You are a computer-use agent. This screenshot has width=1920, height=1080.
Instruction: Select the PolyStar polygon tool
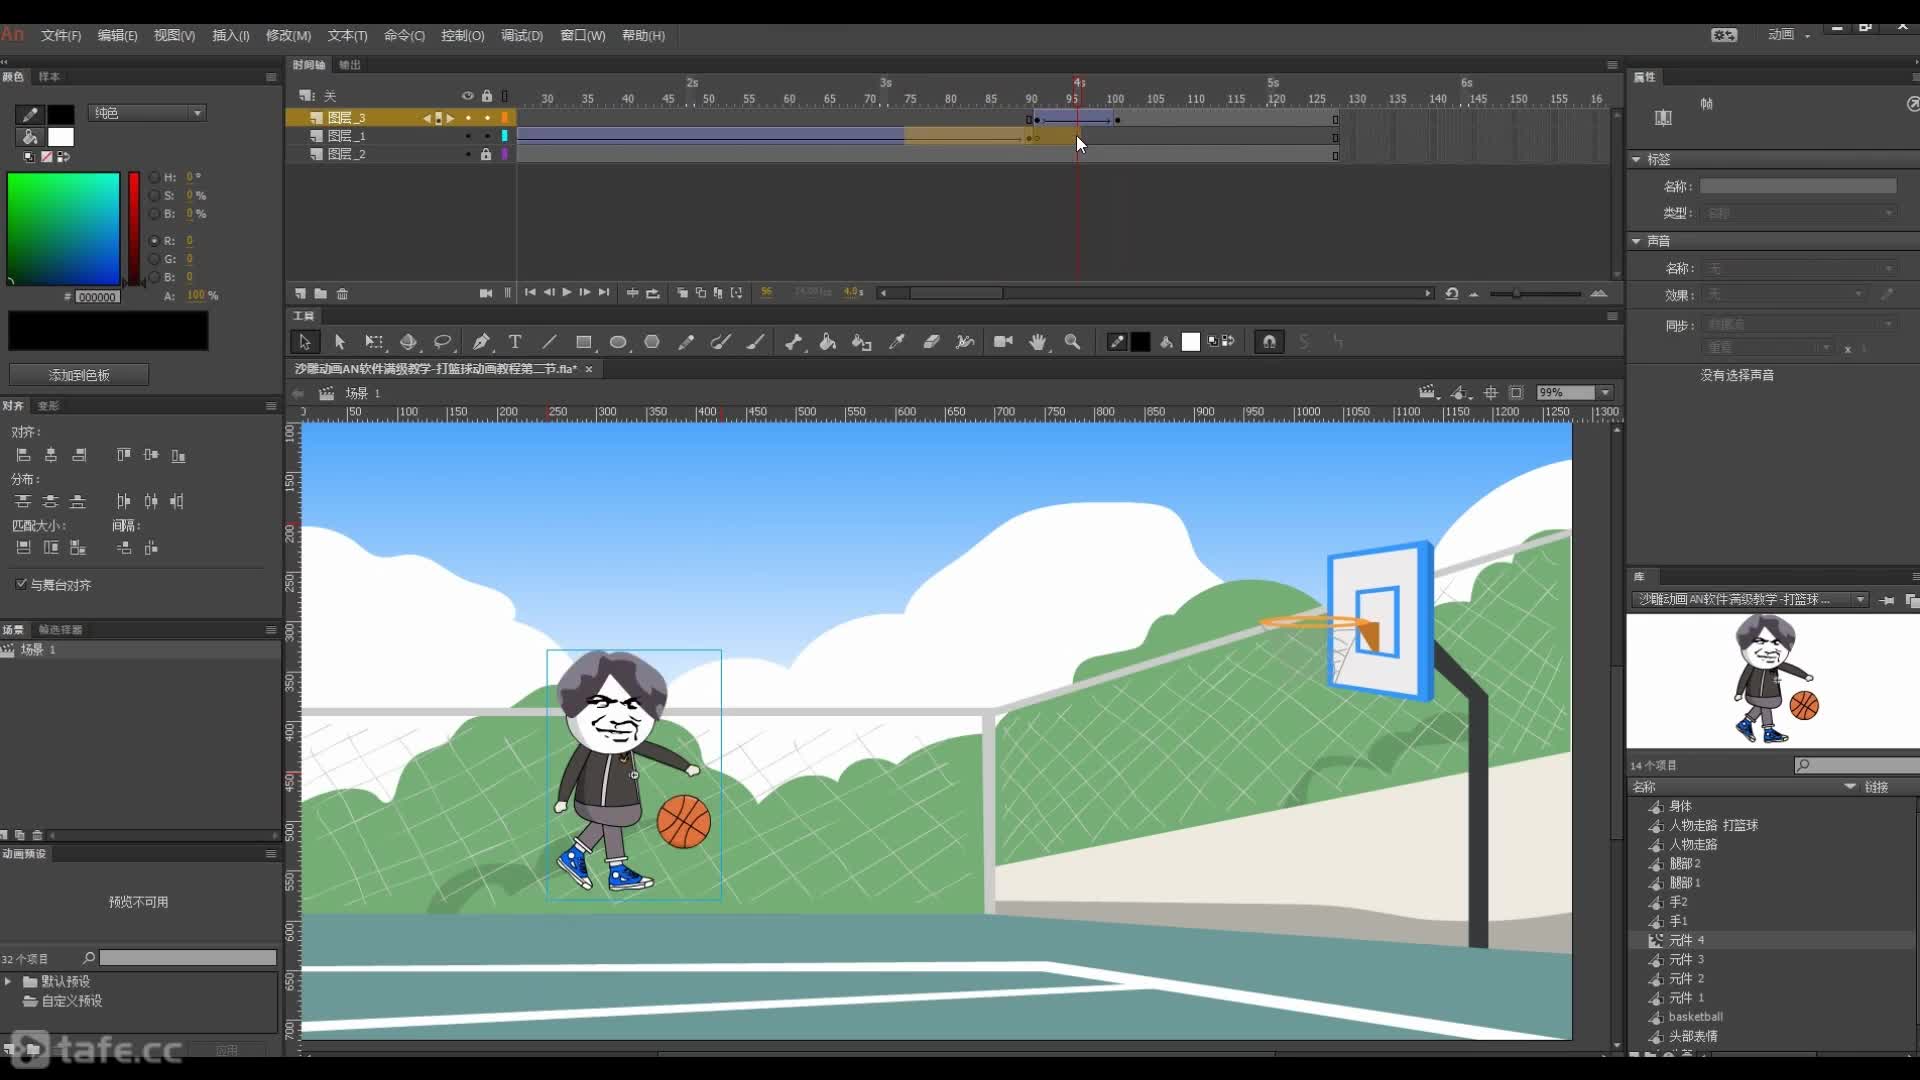pos(652,342)
